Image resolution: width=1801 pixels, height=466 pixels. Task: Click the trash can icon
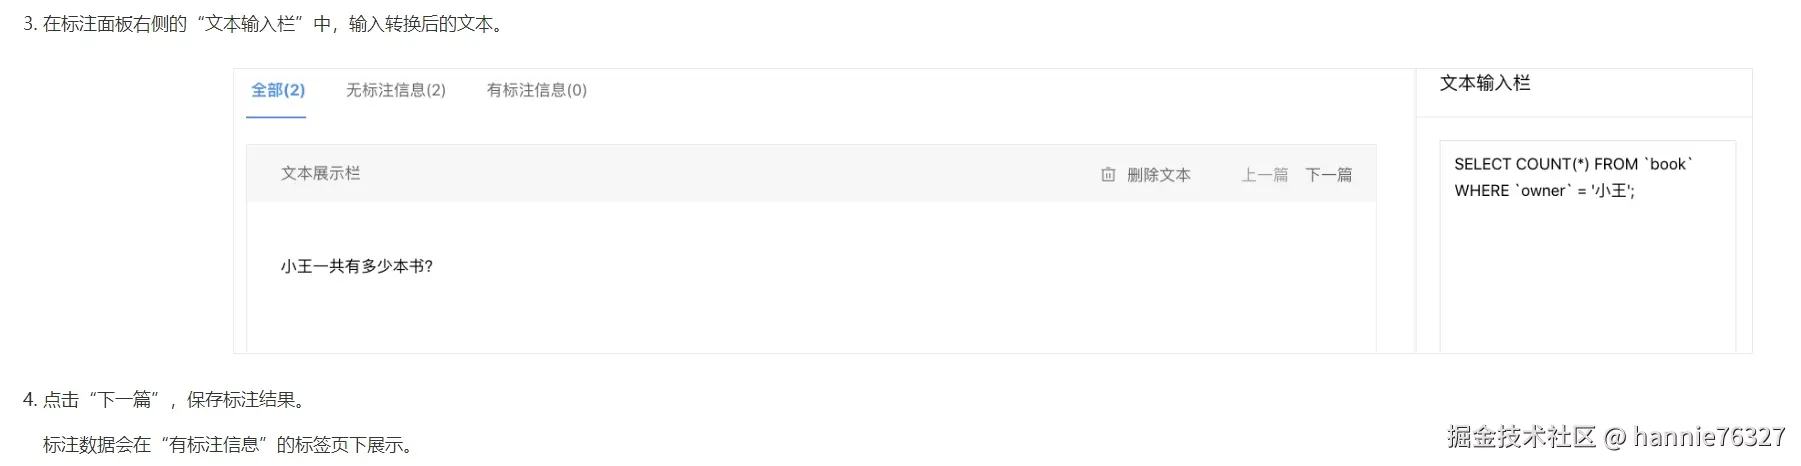pyautogui.click(x=1108, y=175)
